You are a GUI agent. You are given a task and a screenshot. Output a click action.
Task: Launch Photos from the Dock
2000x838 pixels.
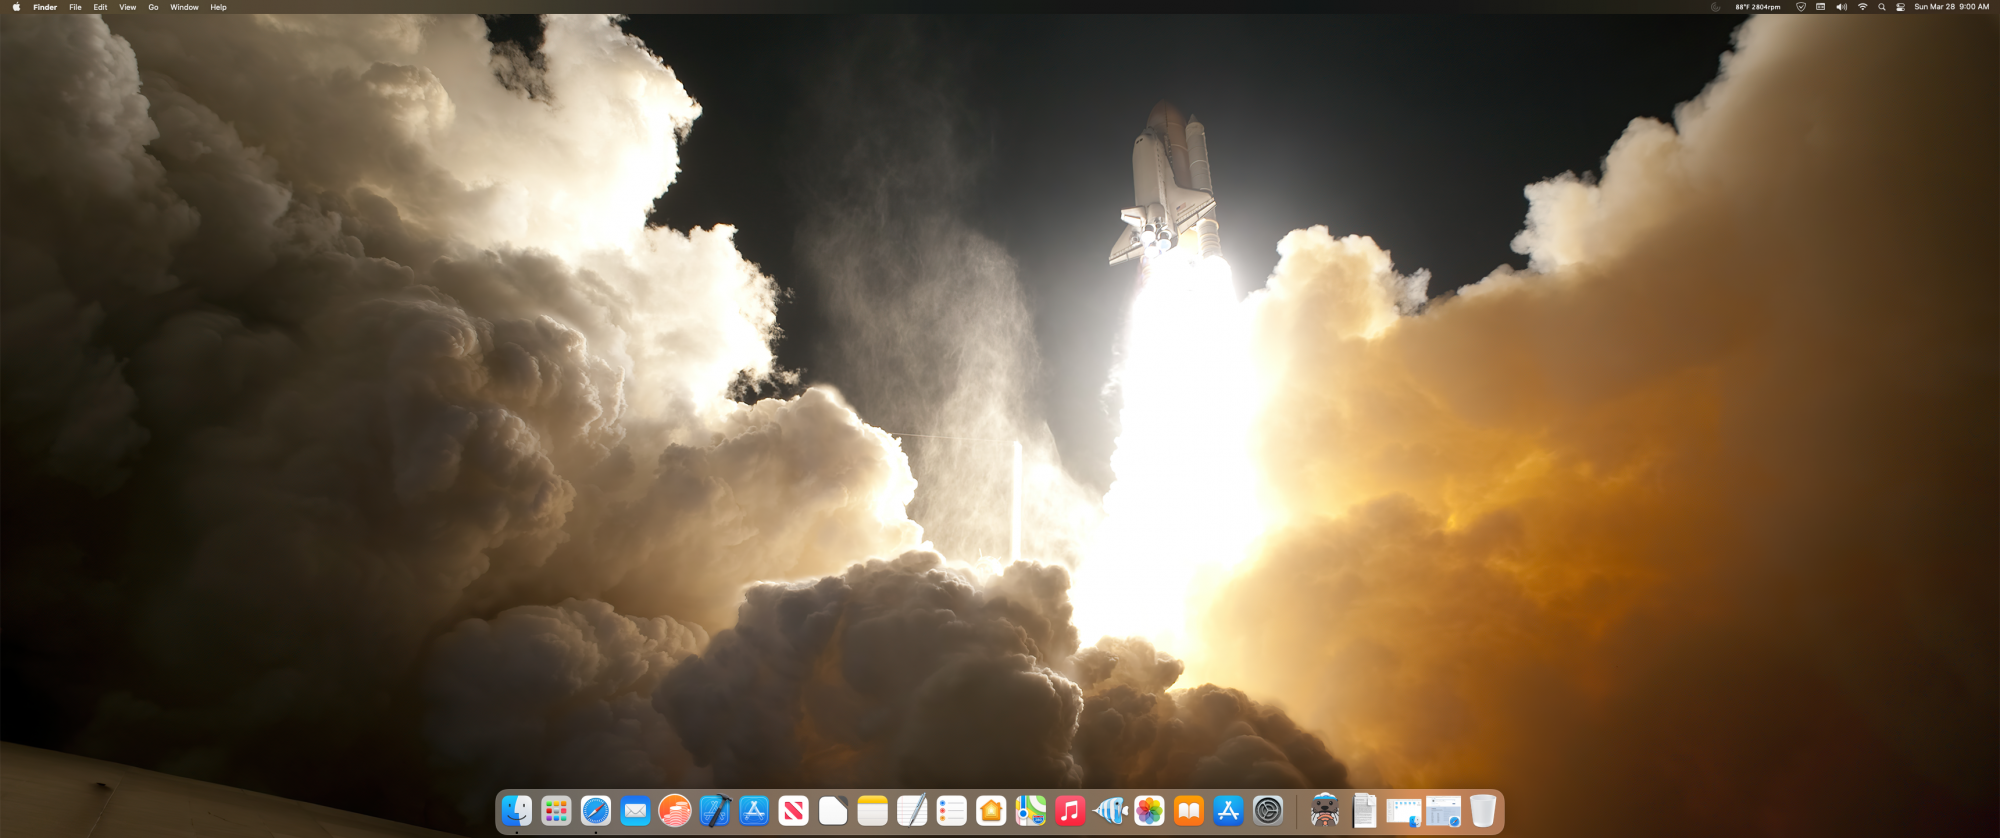click(x=1150, y=811)
